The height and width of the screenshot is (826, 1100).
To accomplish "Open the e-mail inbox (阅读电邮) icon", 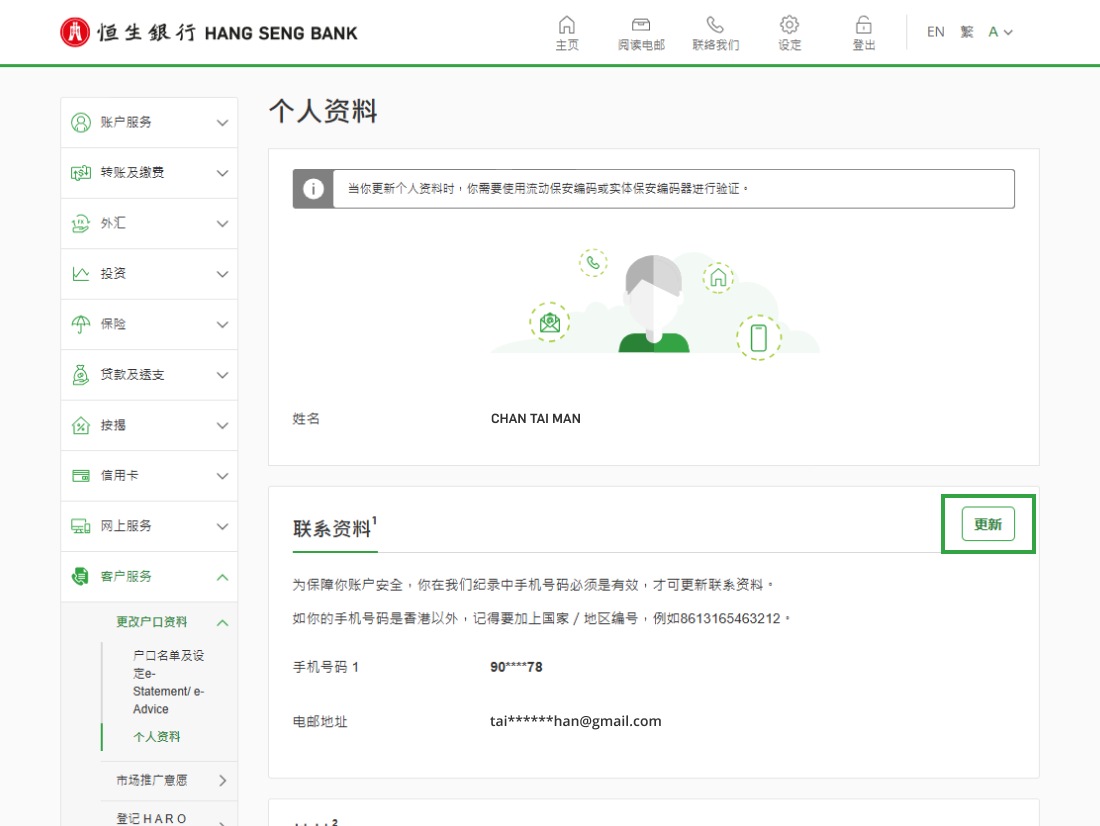I will click(641, 25).
